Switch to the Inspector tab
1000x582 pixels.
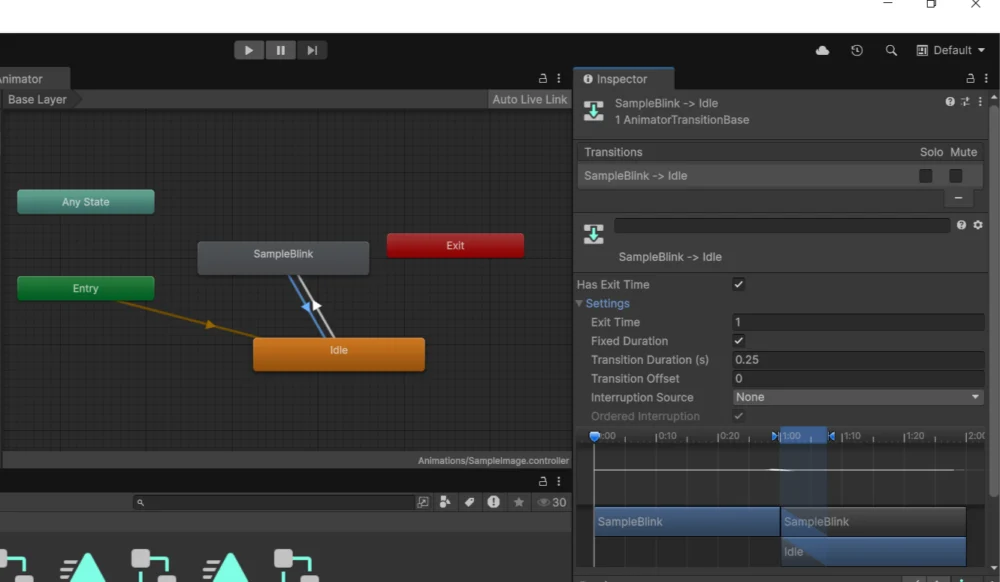coord(621,79)
